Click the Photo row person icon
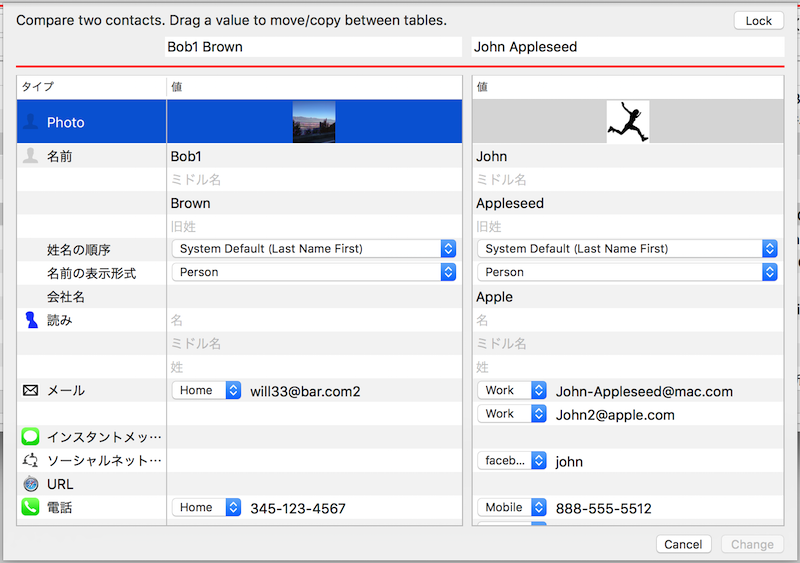The image size is (800, 563). point(30,122)
